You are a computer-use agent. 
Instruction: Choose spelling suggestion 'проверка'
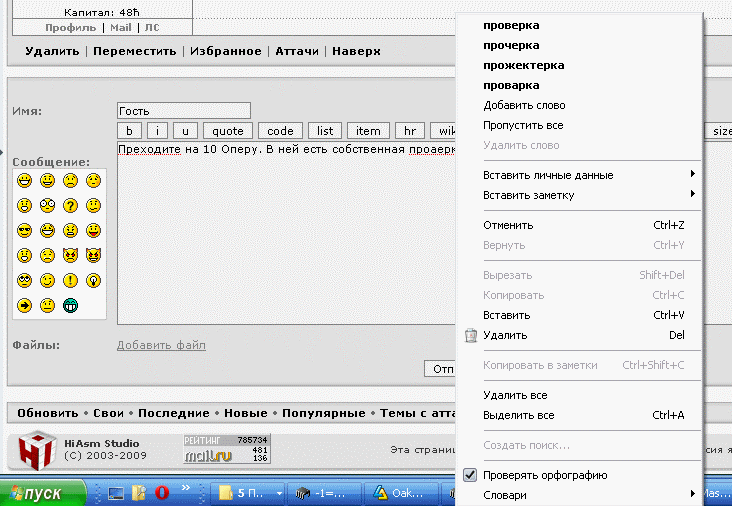(511, 25)
